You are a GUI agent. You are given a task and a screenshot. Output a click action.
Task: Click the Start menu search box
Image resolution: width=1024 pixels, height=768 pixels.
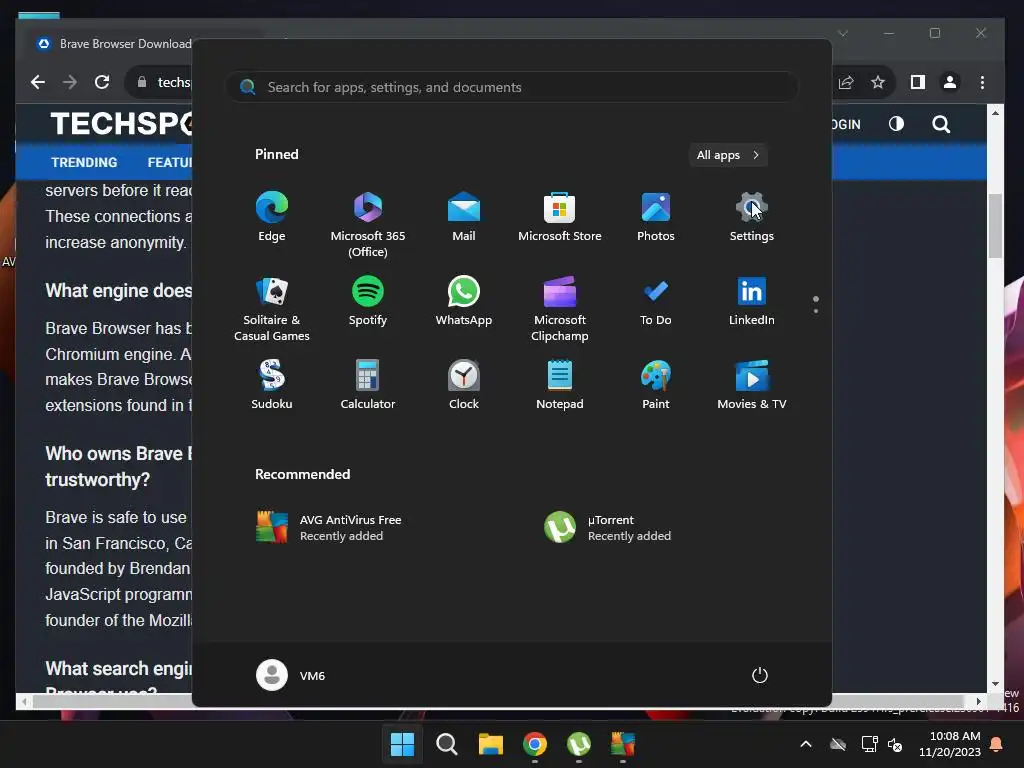512,87
